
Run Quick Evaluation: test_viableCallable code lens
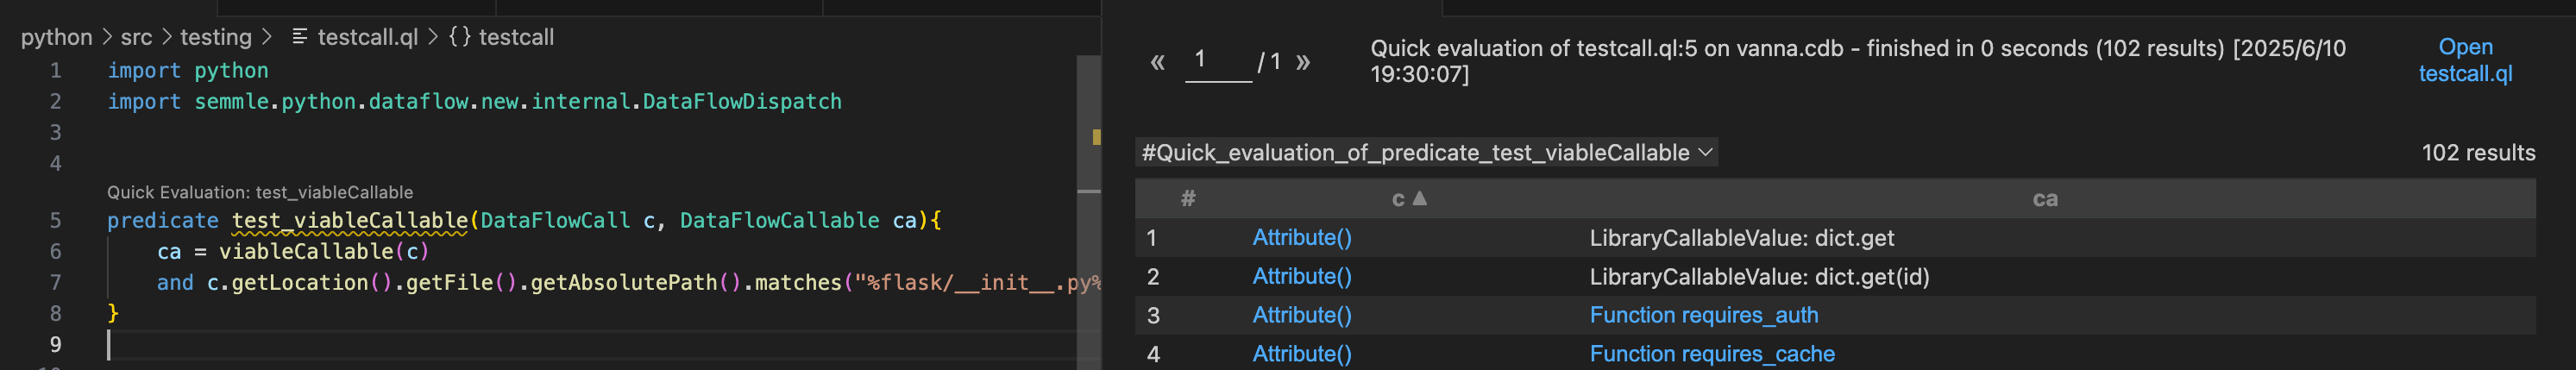(x=260, y=192)
